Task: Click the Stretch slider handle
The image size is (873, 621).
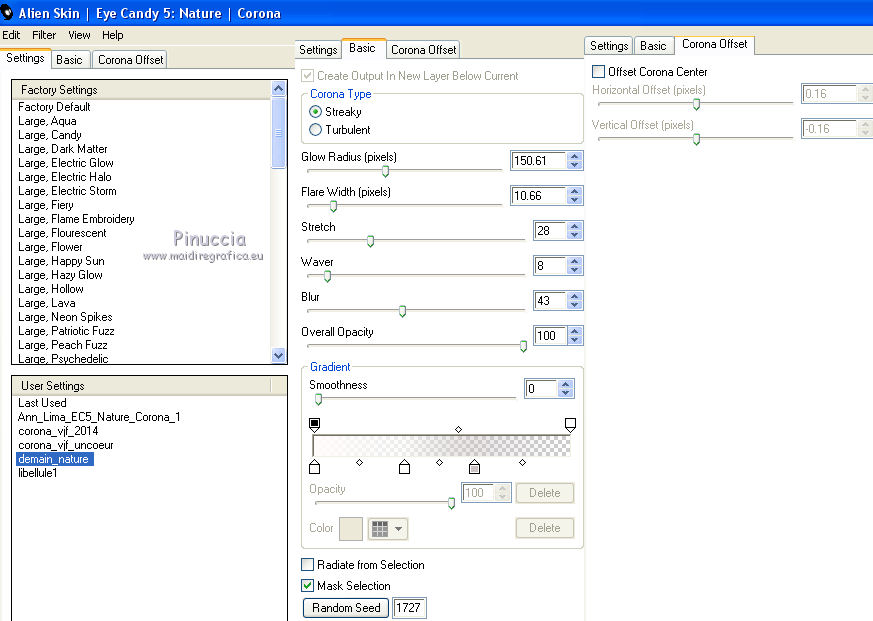Action: [x=370, y=241]
